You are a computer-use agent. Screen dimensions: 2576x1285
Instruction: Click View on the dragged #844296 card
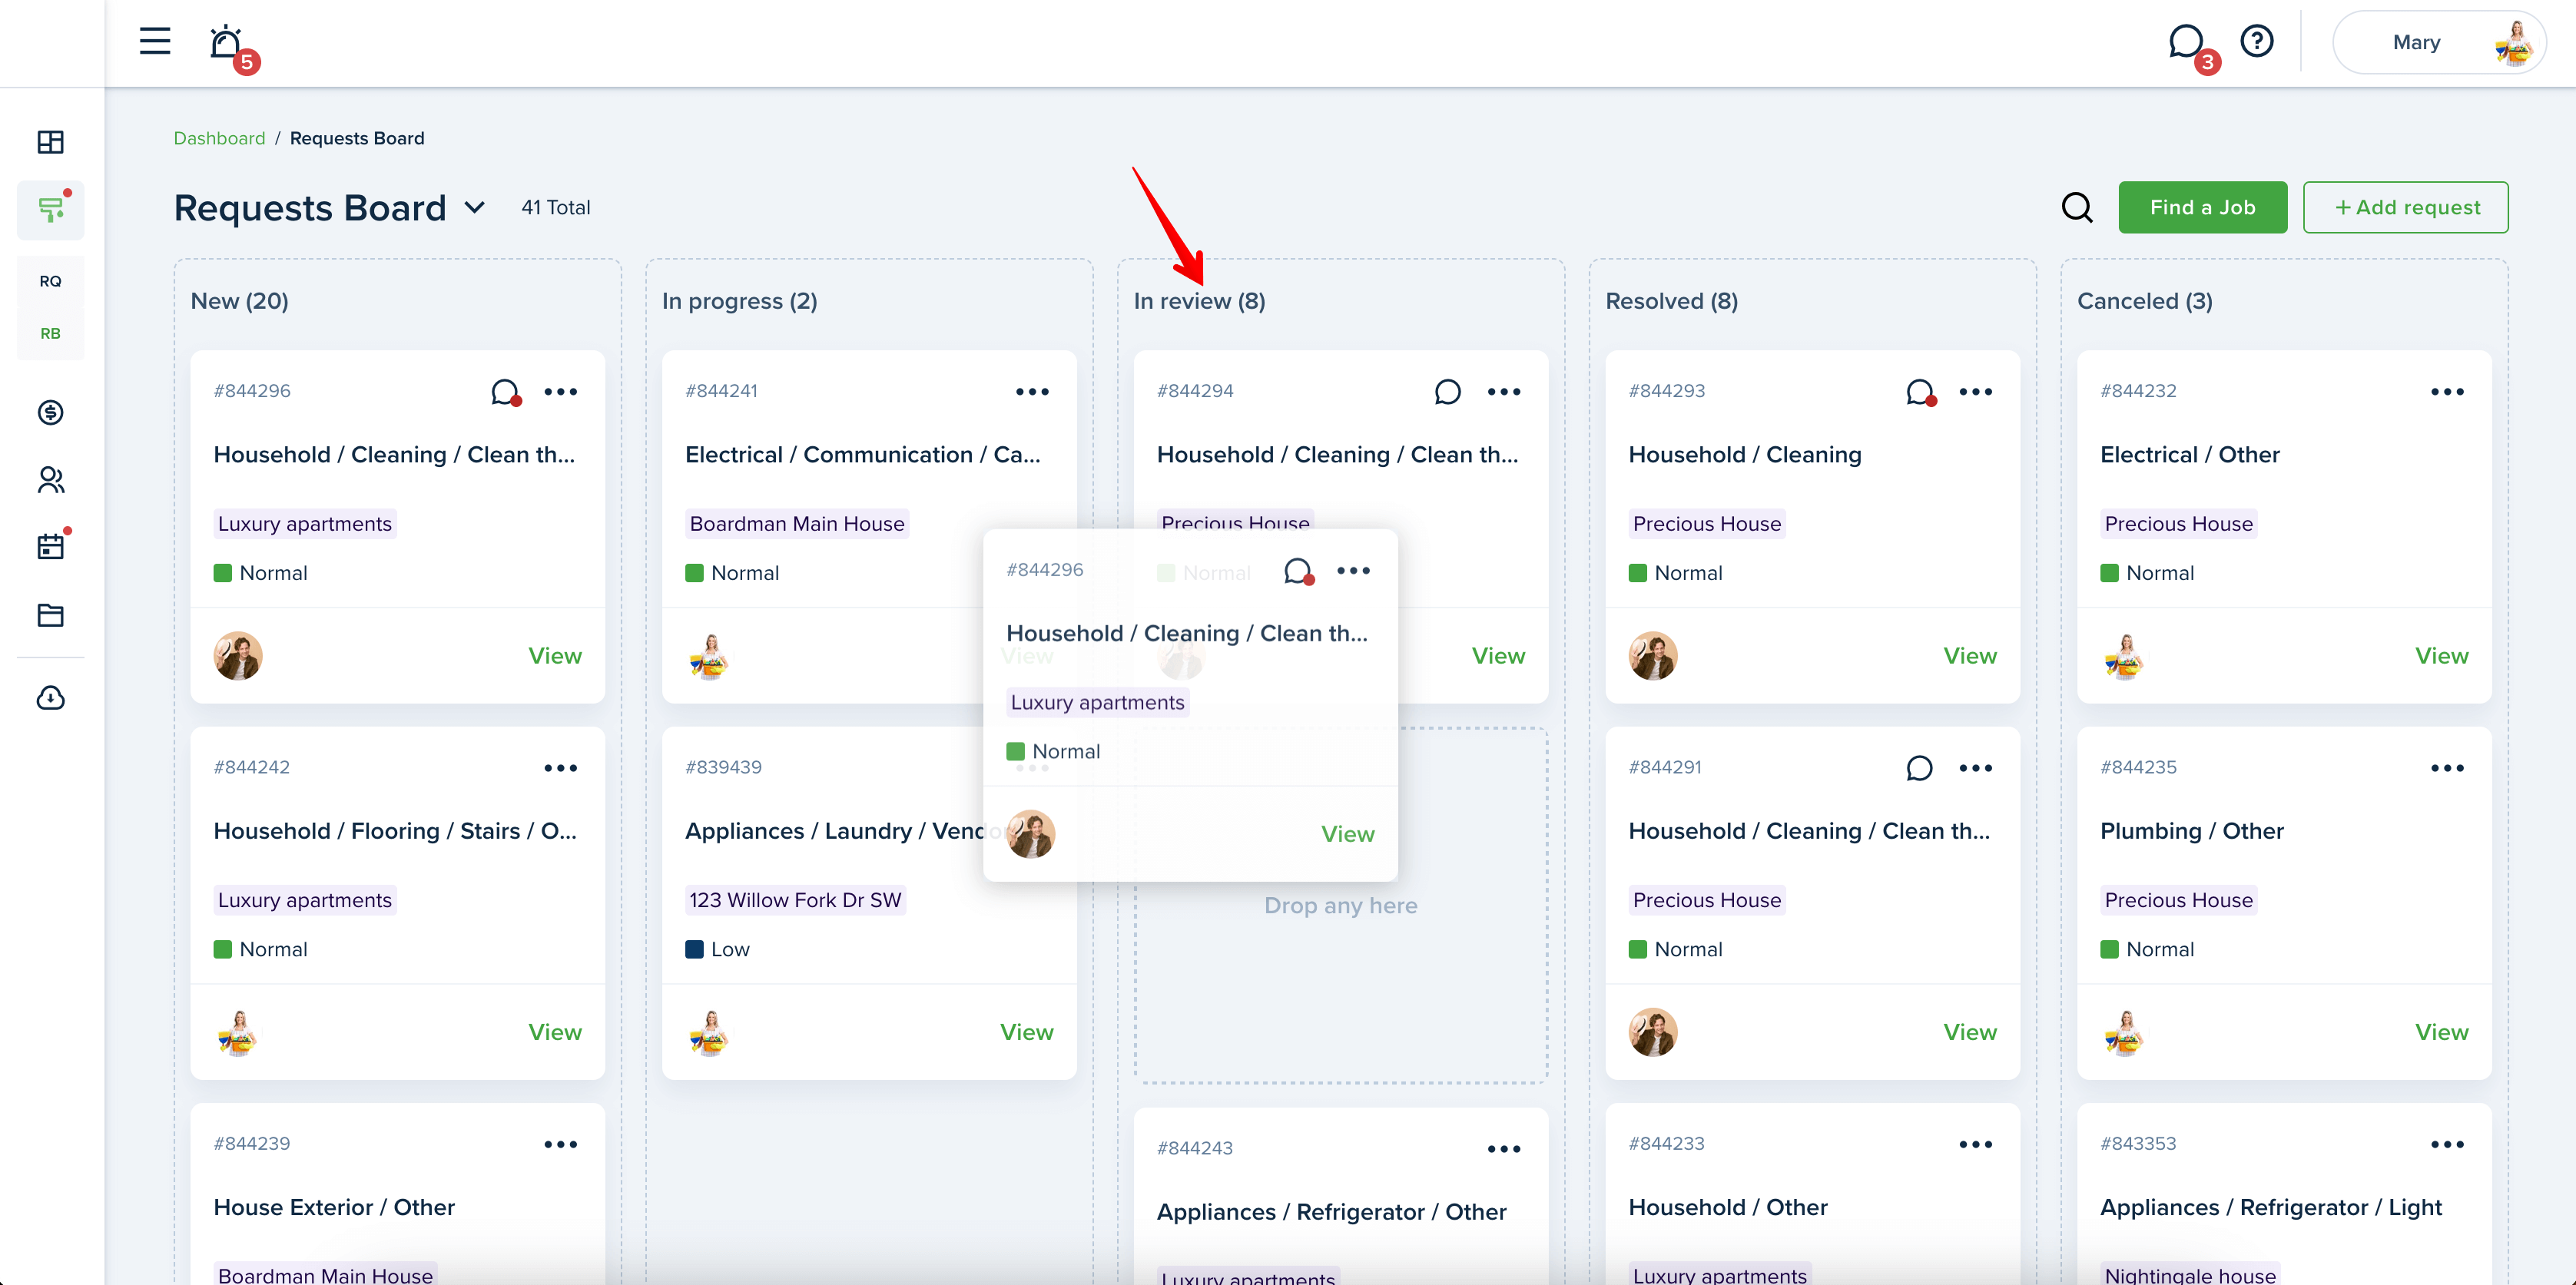pyautogui.click(x=1347, y=834)
